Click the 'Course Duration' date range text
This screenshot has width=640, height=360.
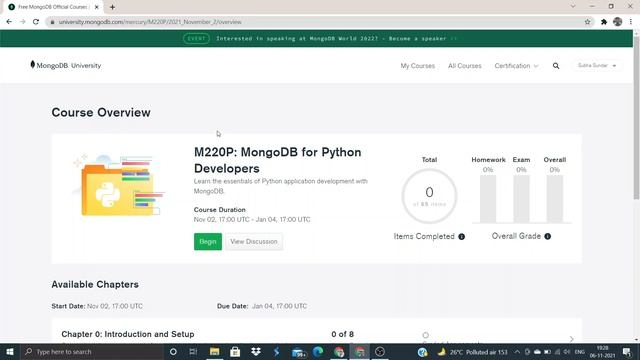pyautogui.click(x=252, y=220)
